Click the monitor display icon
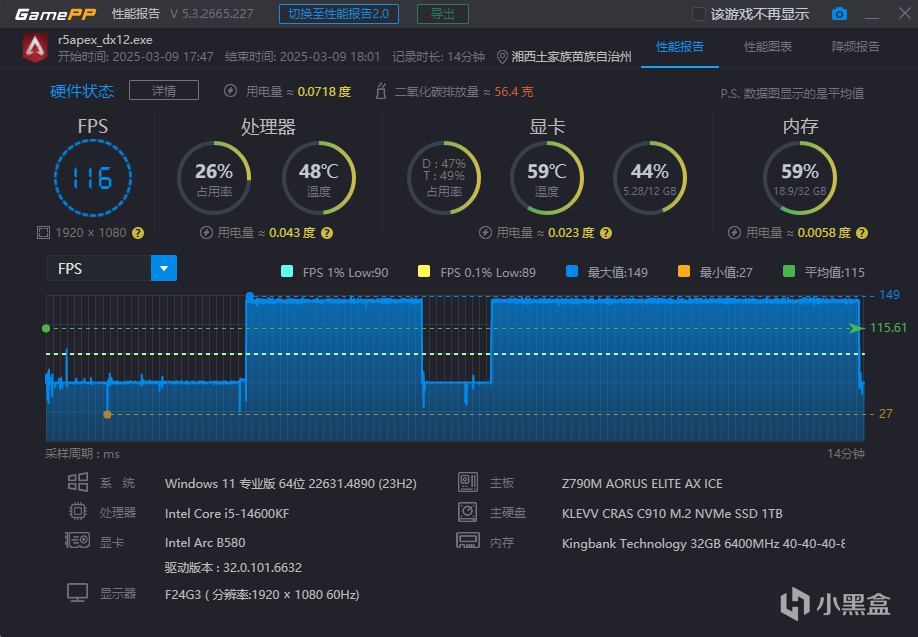Image resolution: width=918 pixels, height=637 pixels. point(77,593)
